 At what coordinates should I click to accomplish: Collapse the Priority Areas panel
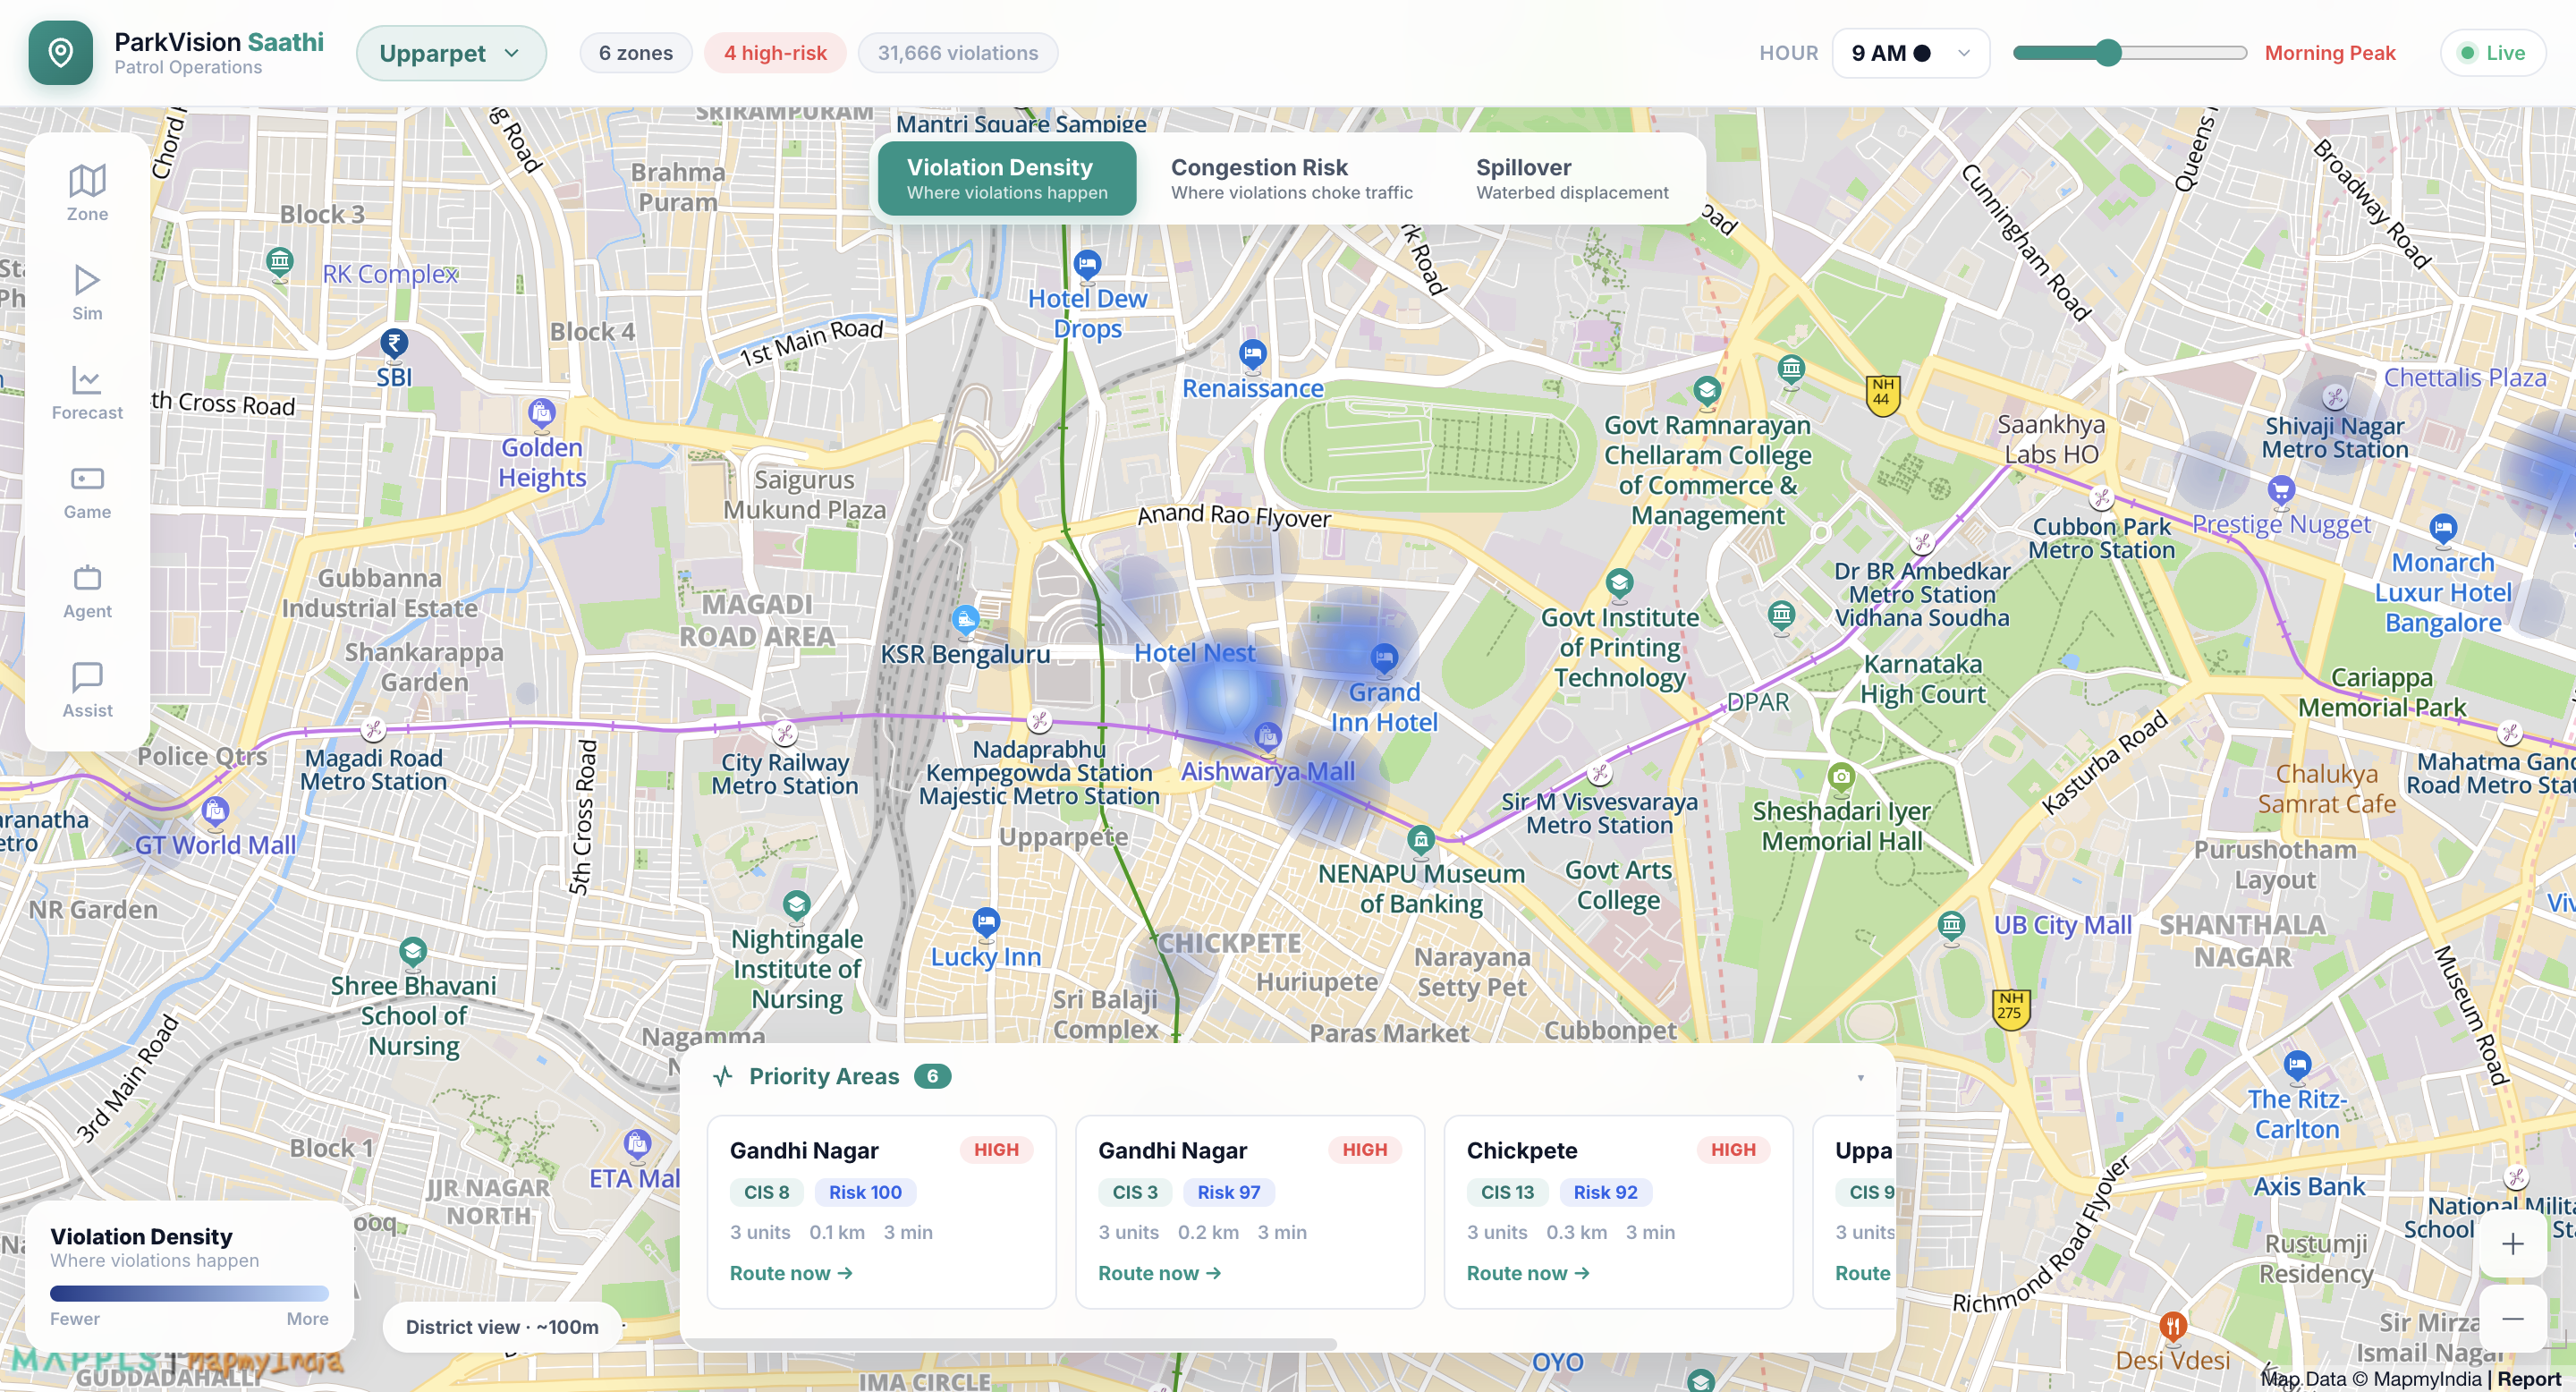coord(1860,1077)
